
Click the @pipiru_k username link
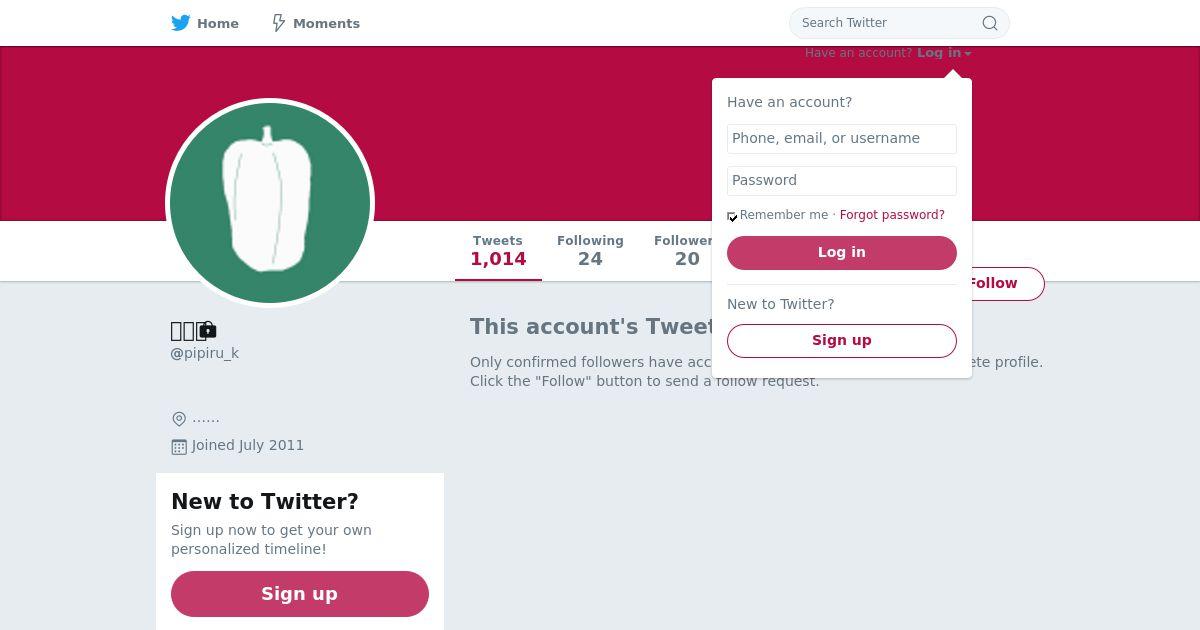coord(205,353)
